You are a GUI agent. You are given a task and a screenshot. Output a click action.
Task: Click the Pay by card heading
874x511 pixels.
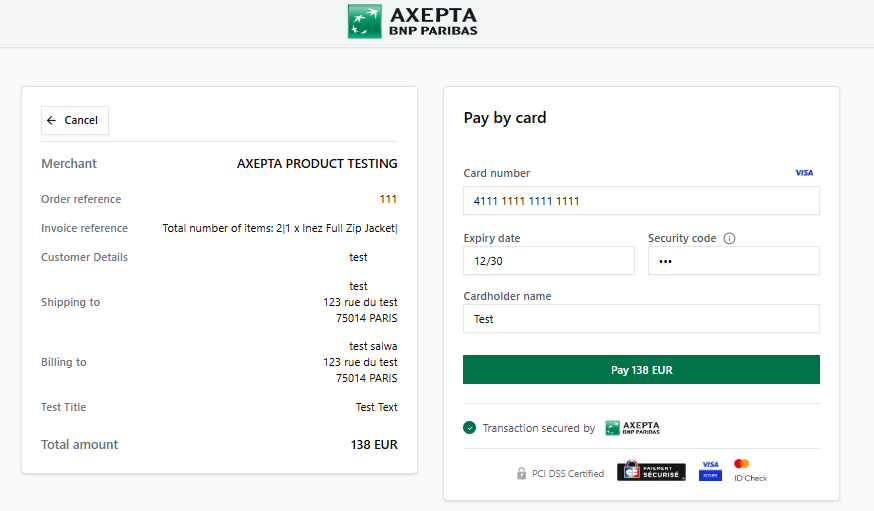(x=505, y=118)
